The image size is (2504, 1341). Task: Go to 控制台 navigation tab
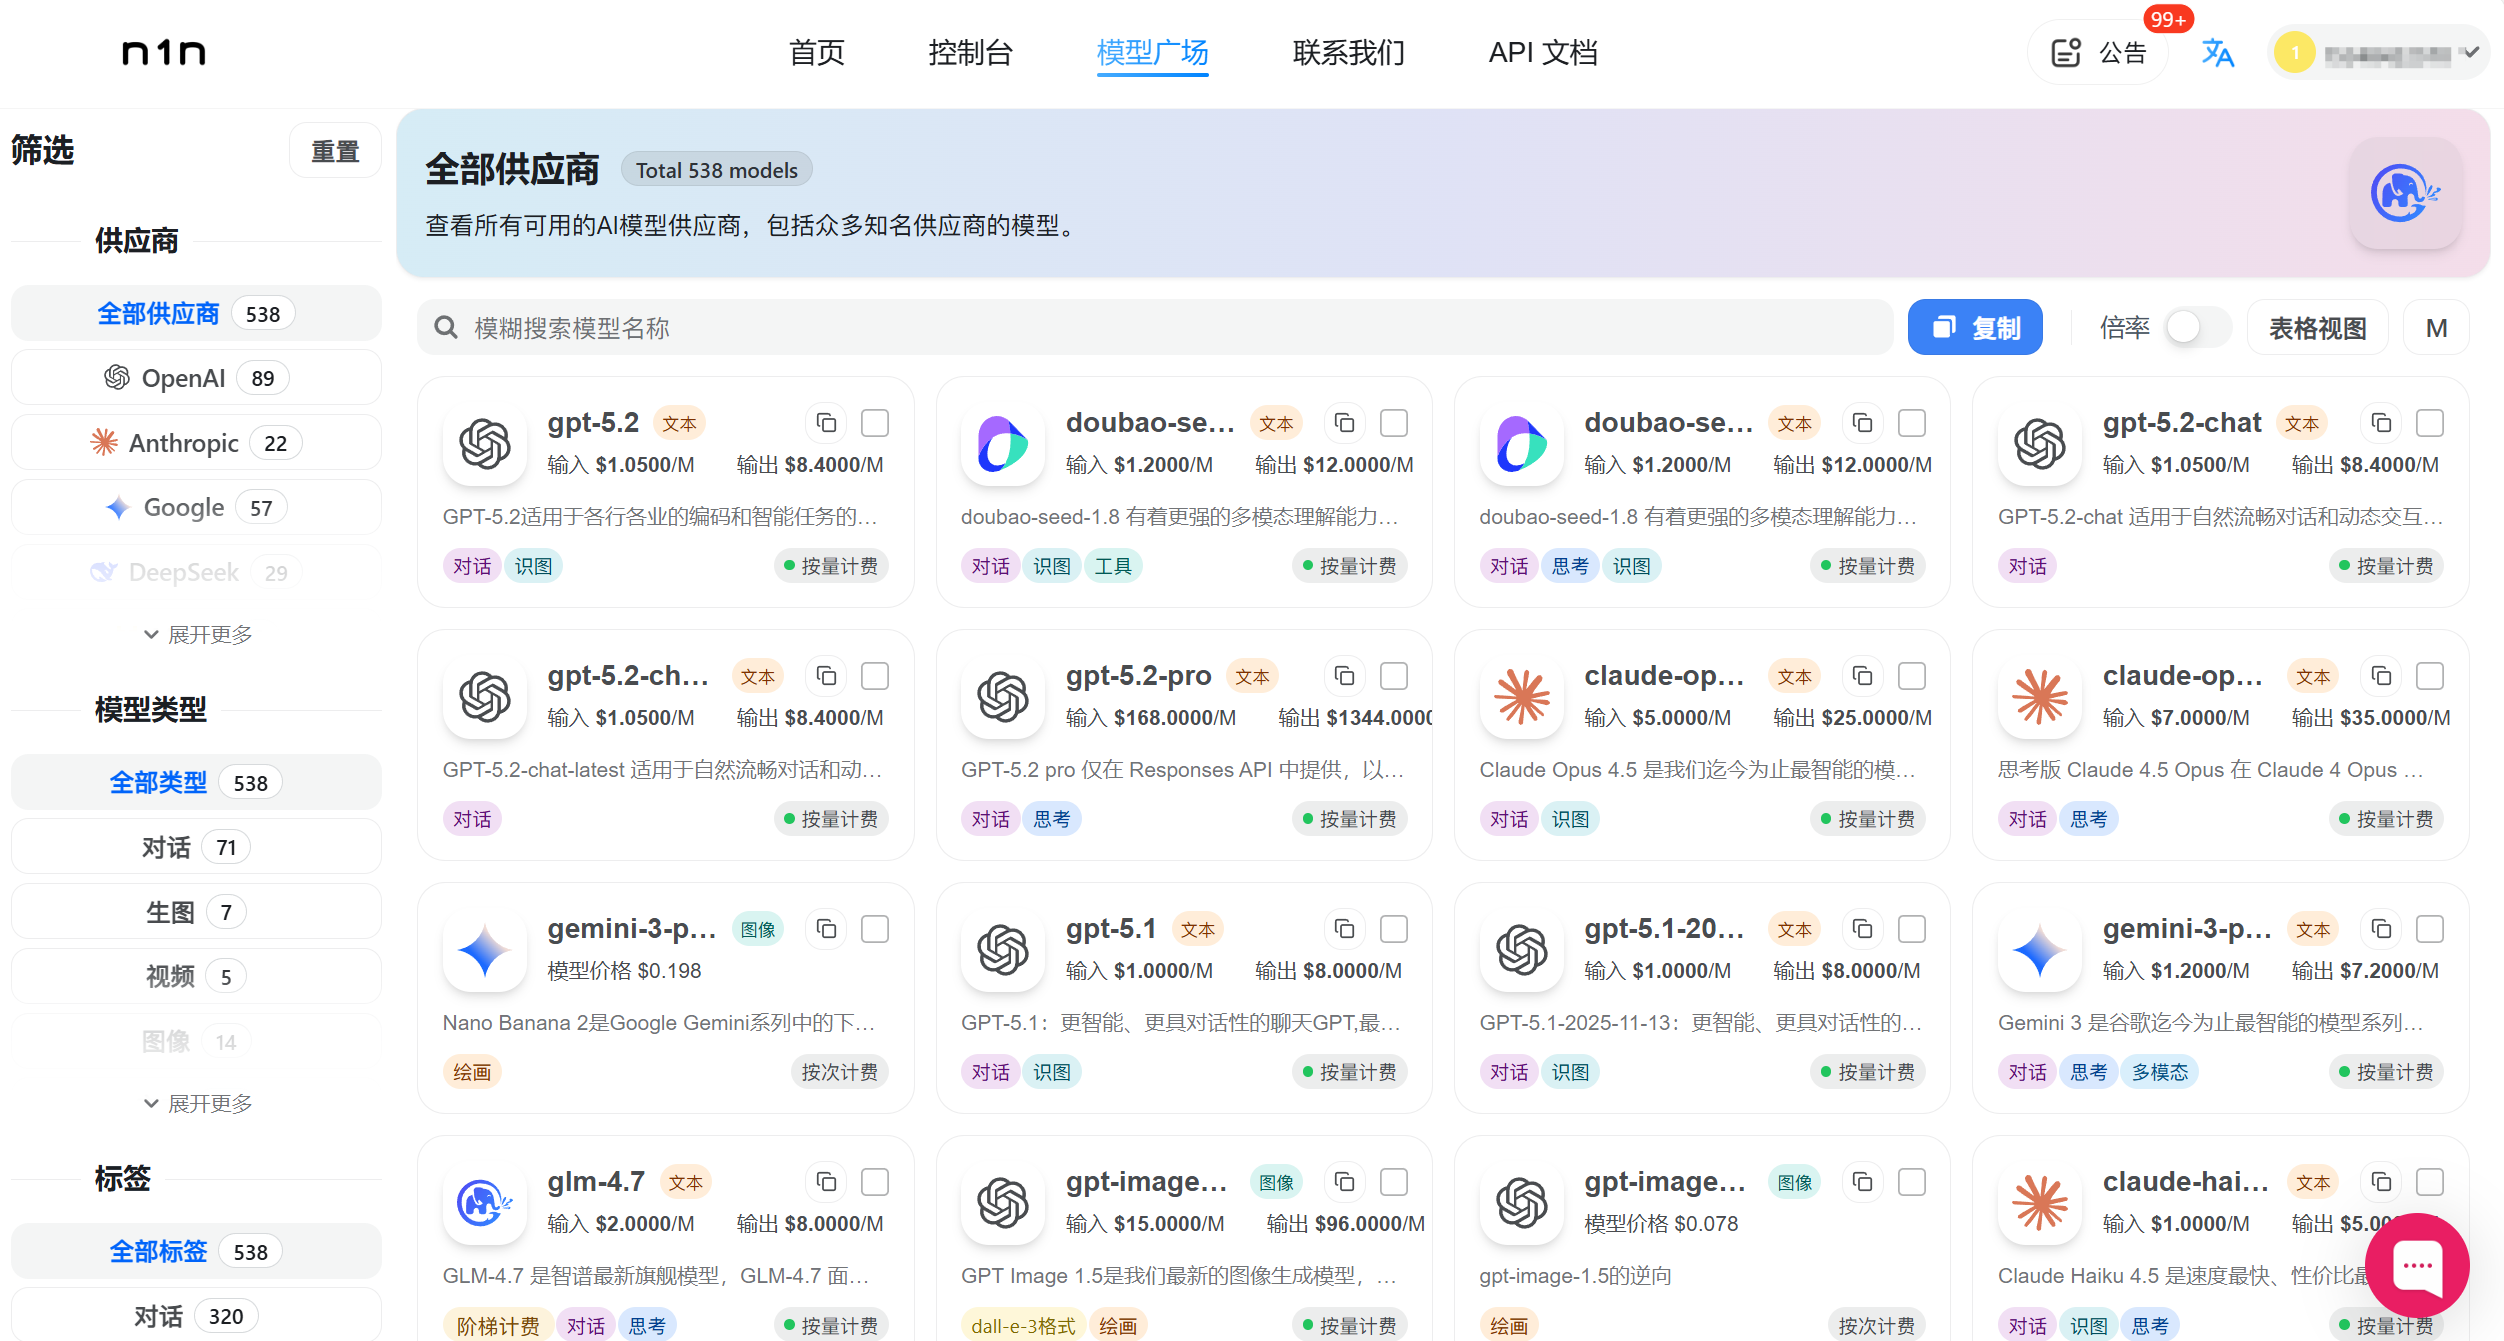pyautogui.click(x=969, y=52)
